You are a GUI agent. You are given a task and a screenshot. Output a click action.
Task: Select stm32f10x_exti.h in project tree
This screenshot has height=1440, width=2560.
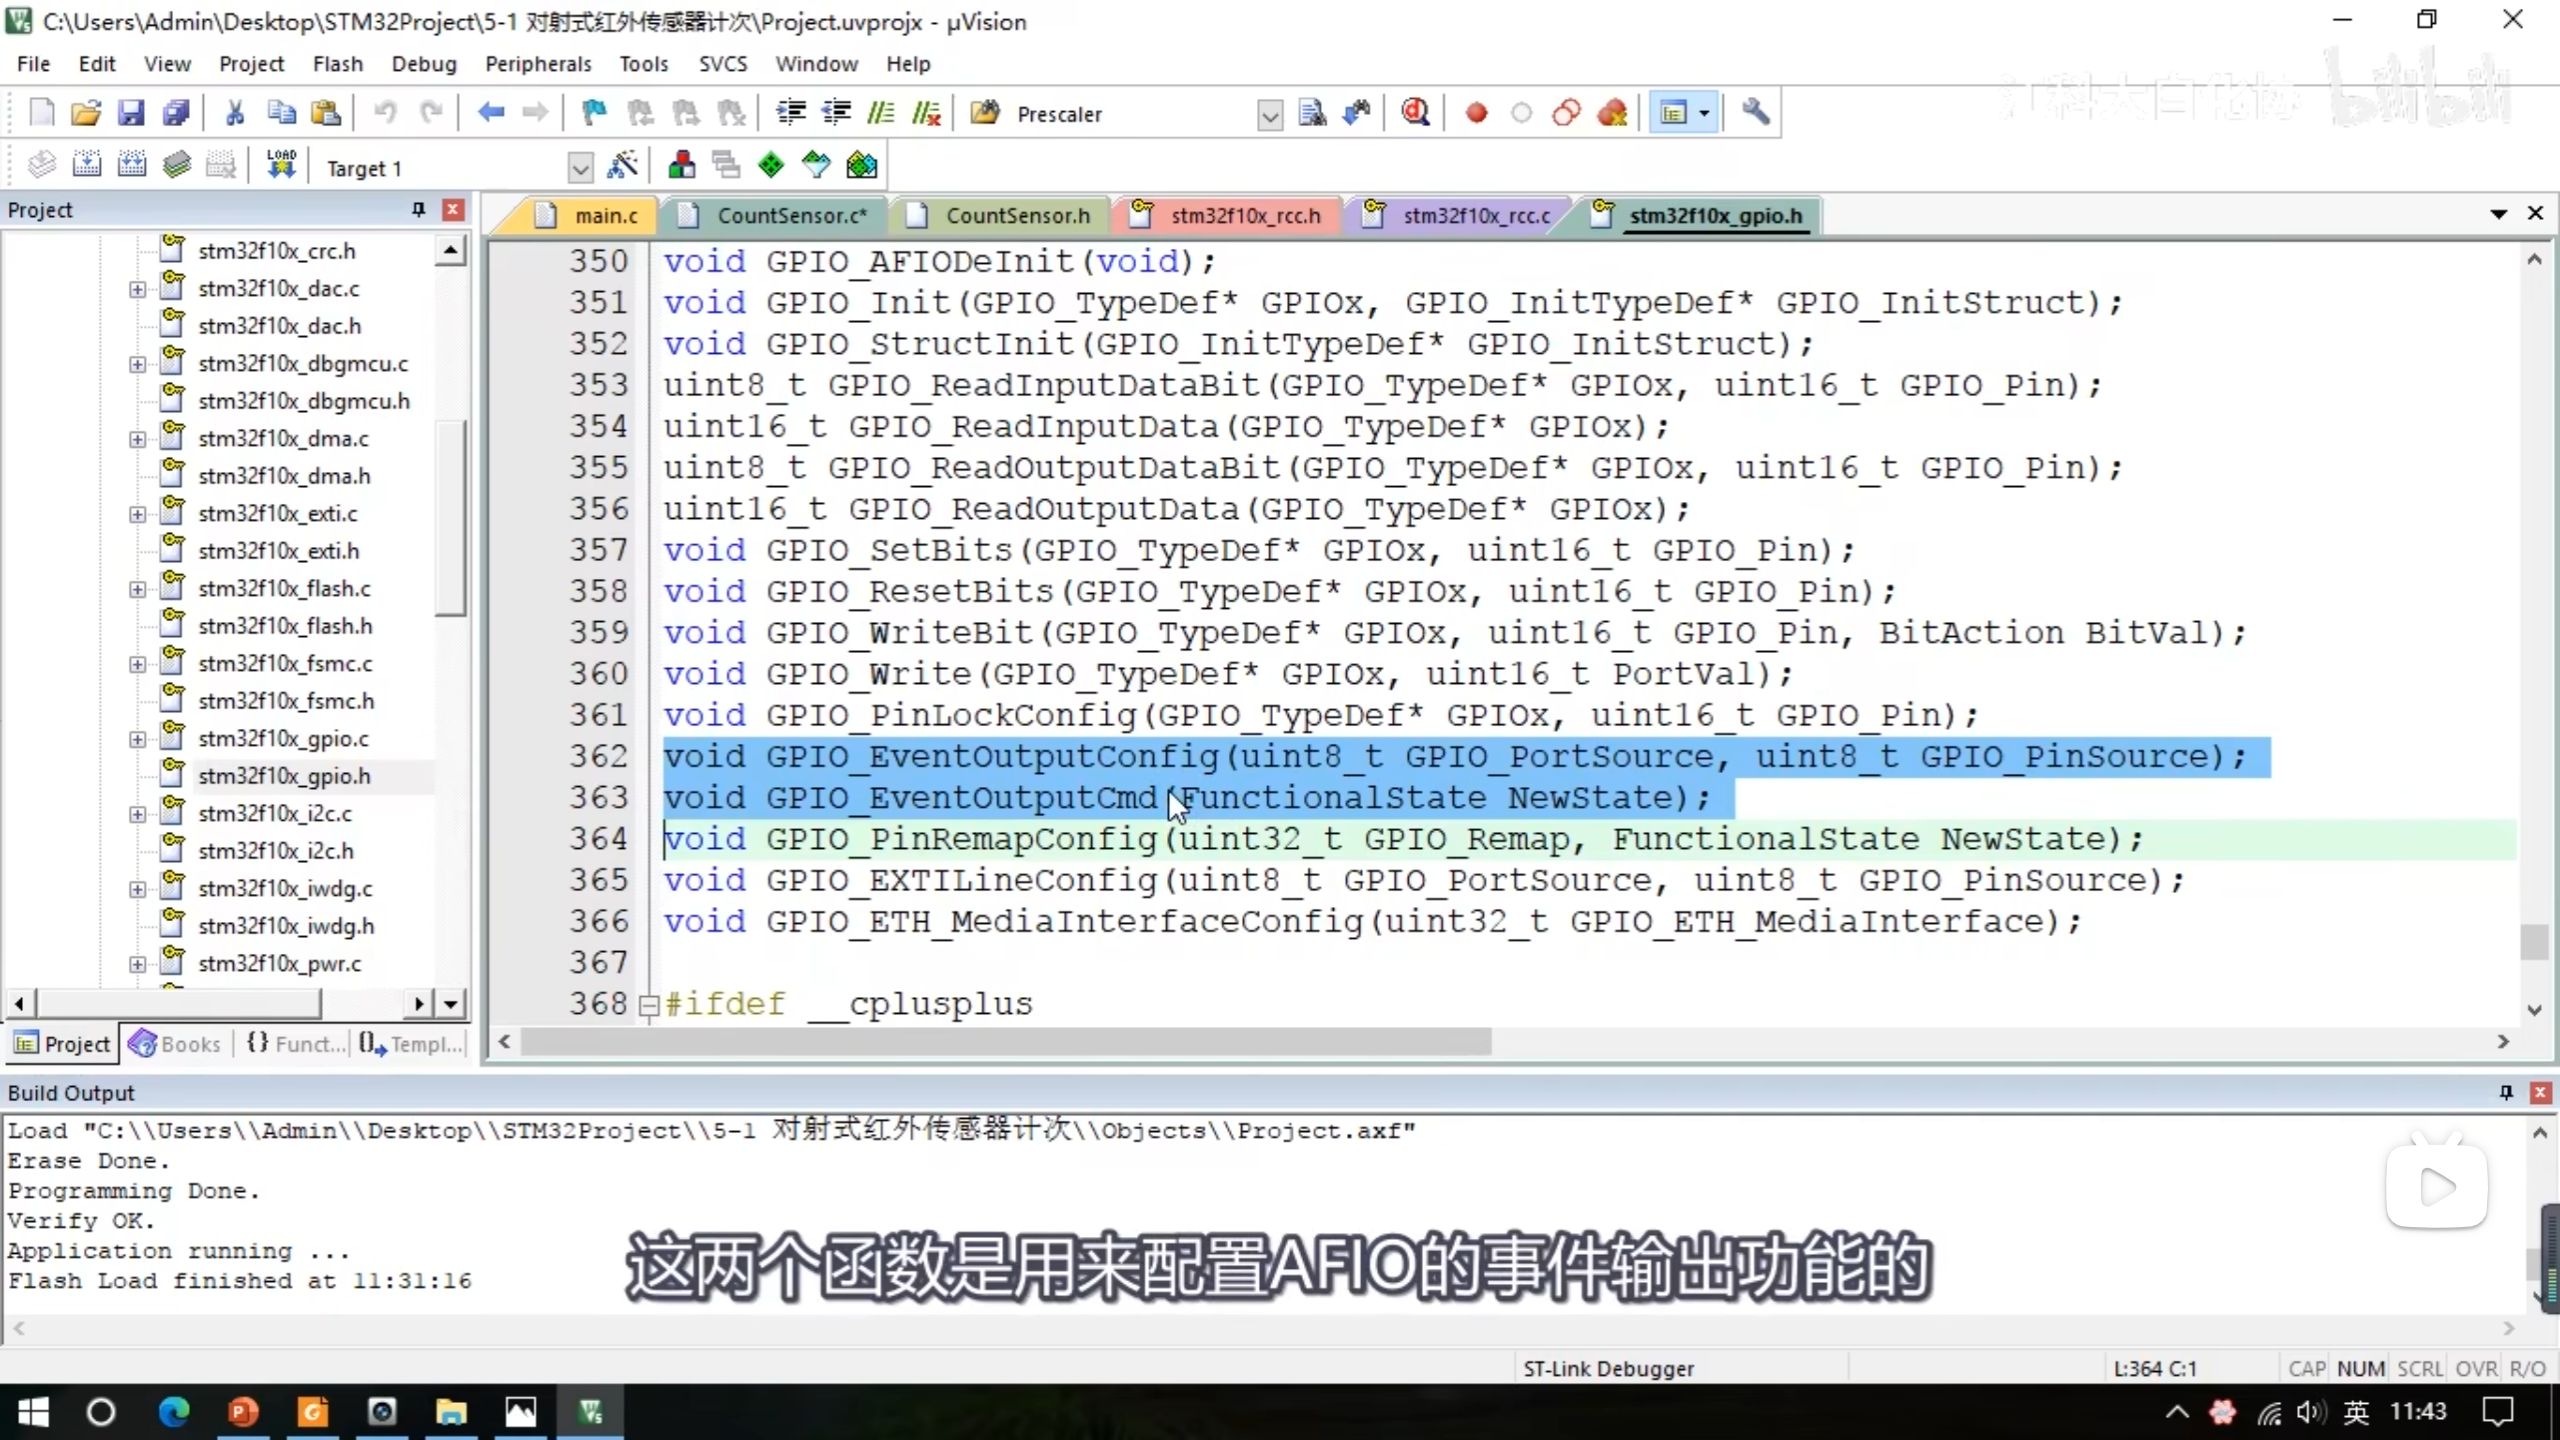[278, 551]
